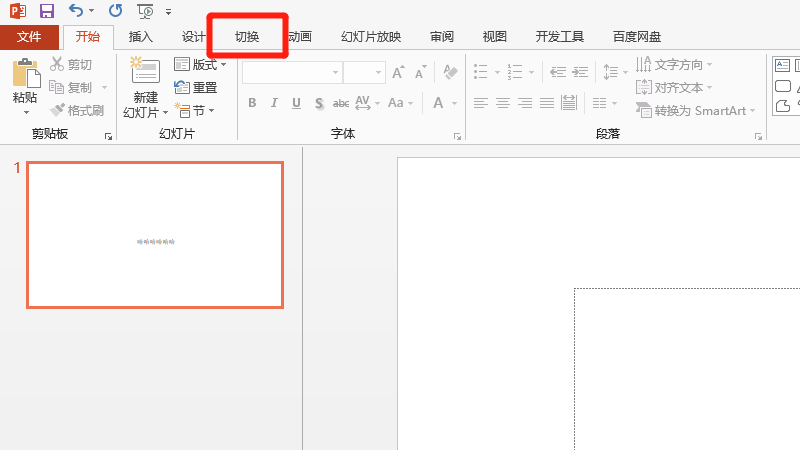Switch to the Transitions (切换) tab
This screenshot has width=800, height=450.
click(x=246, y=37)
